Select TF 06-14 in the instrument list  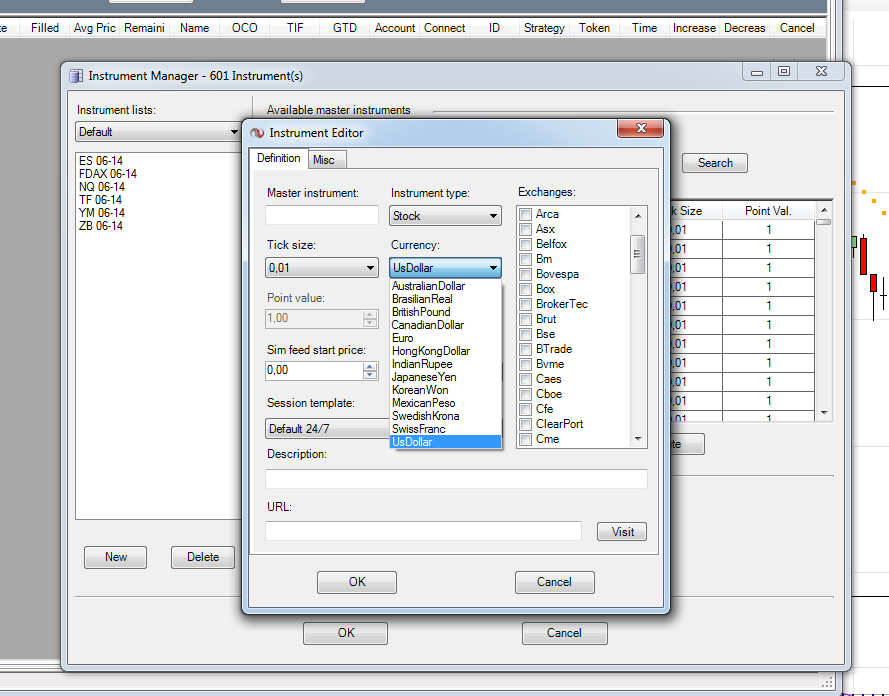pyautogui.click(x=100, y=200)
